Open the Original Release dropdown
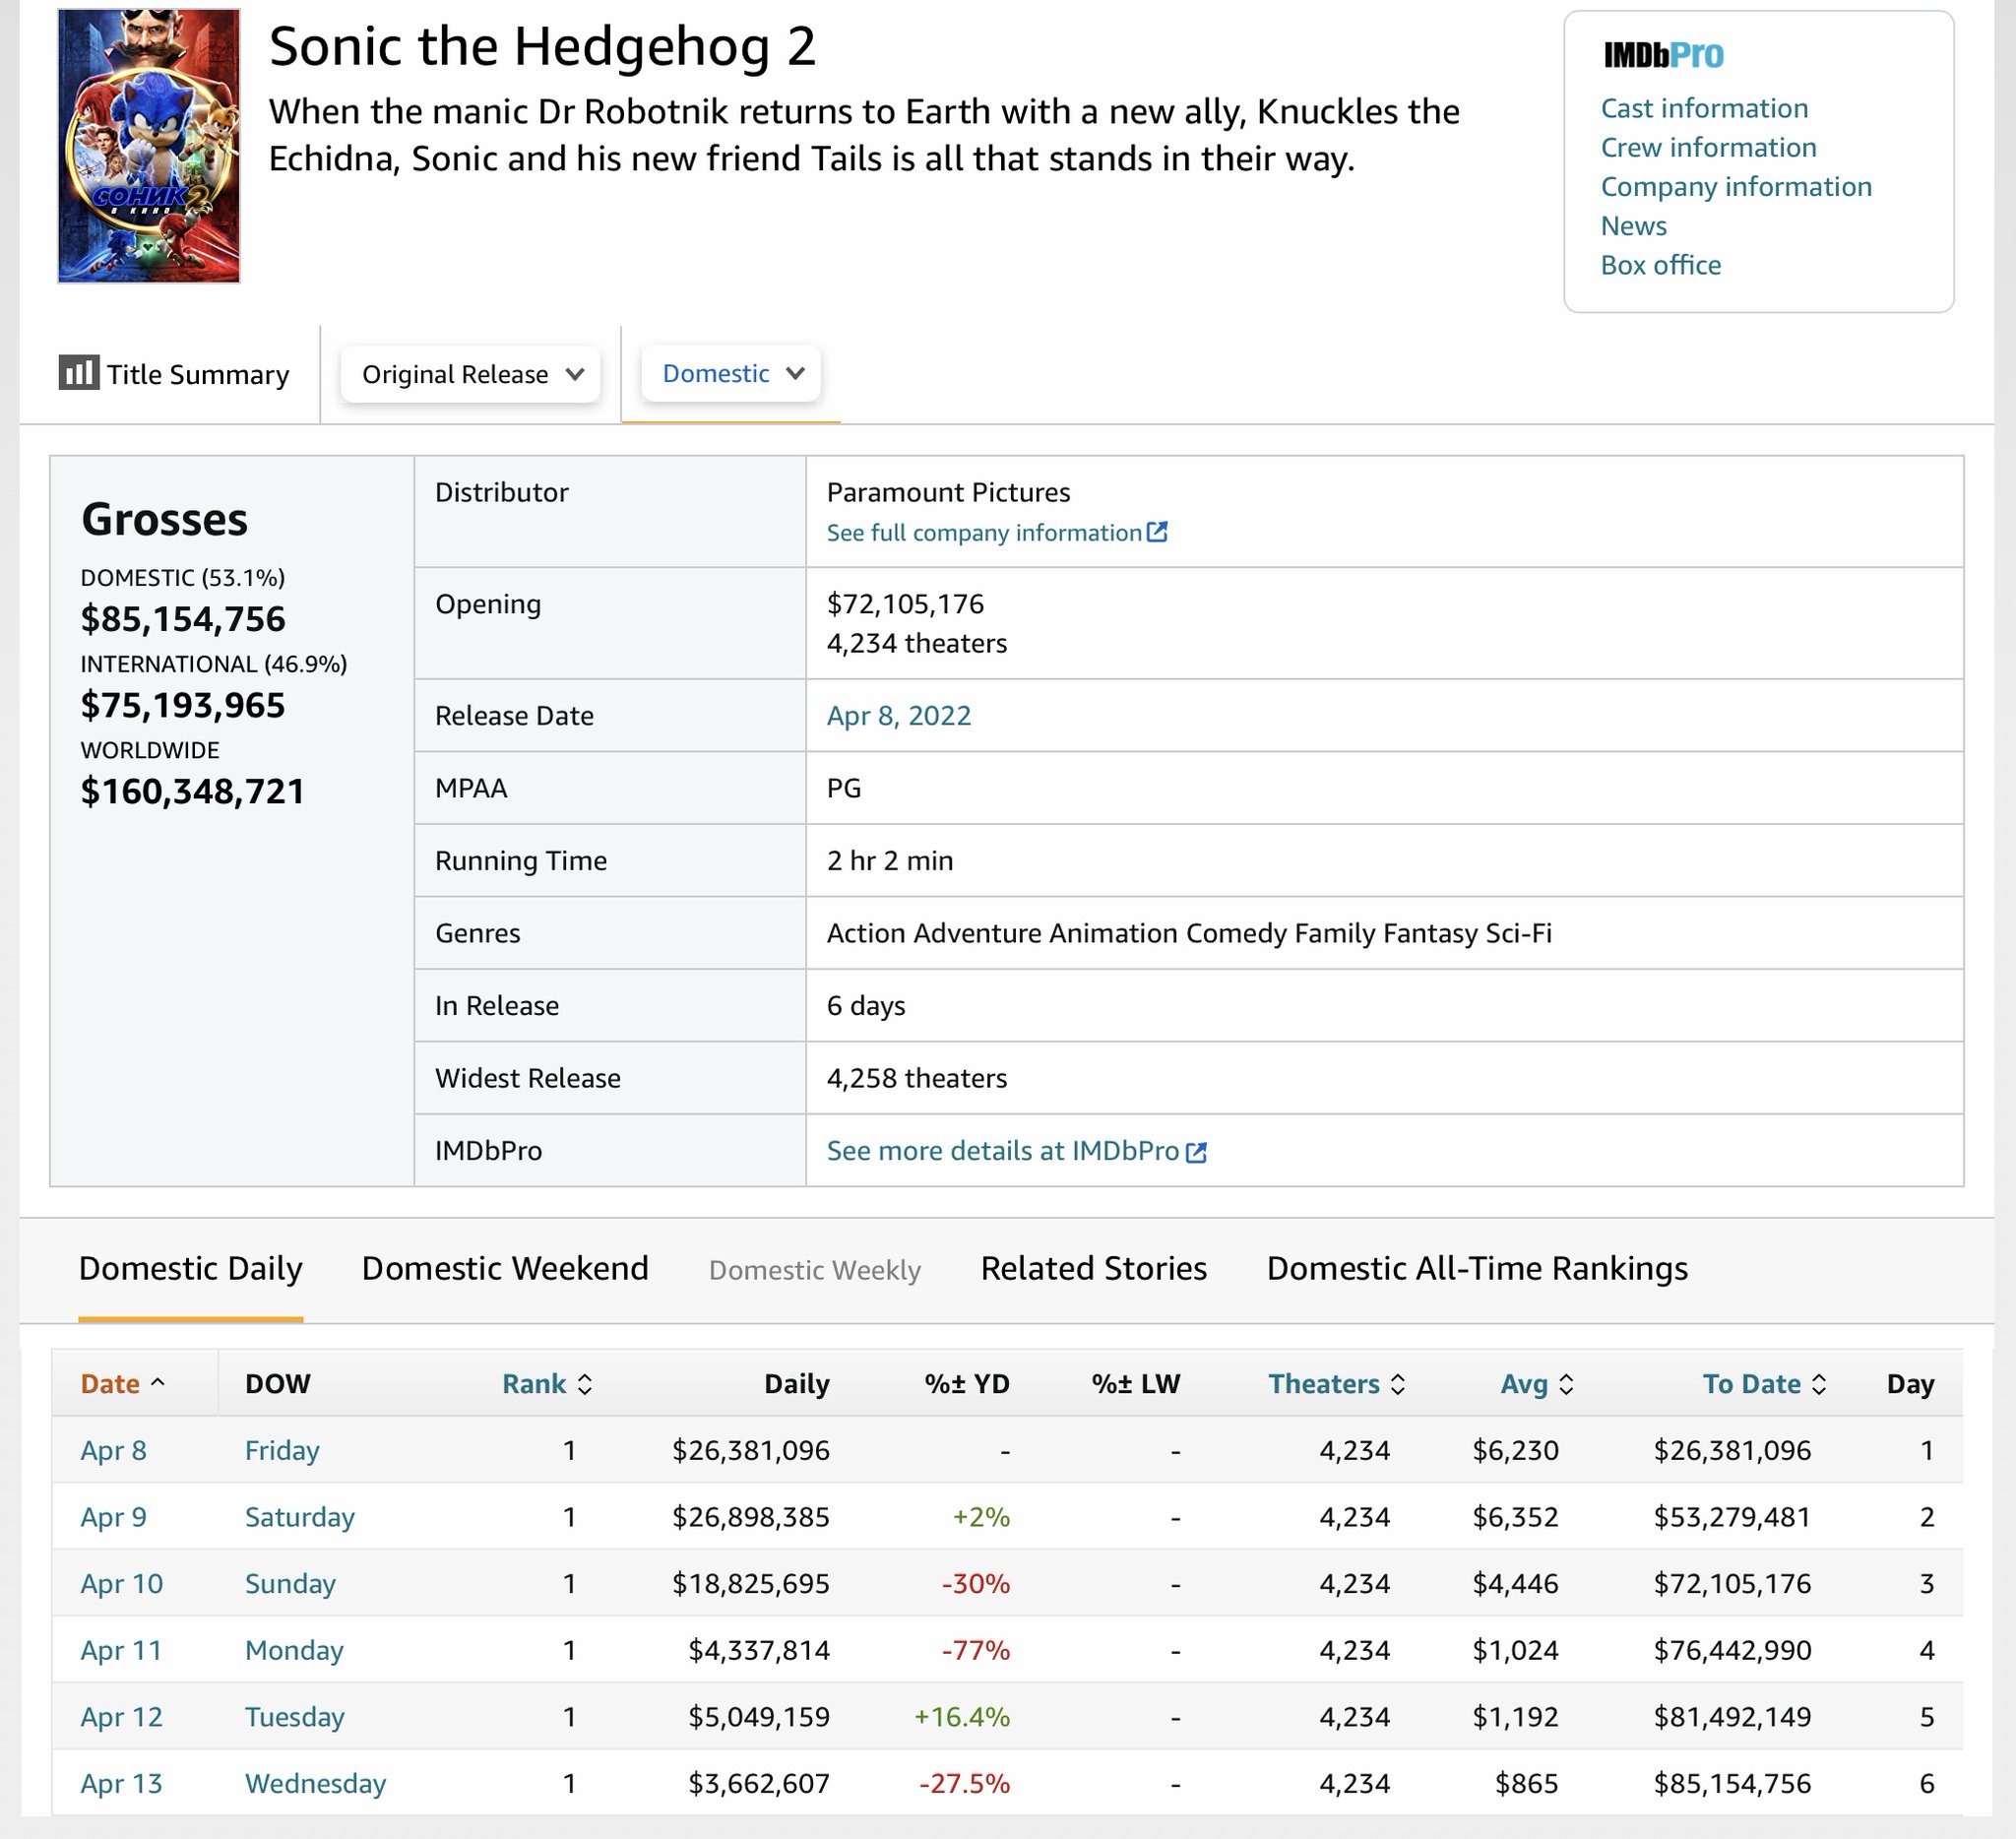This screenshot has height=1839, width=2016. [470, 374]
